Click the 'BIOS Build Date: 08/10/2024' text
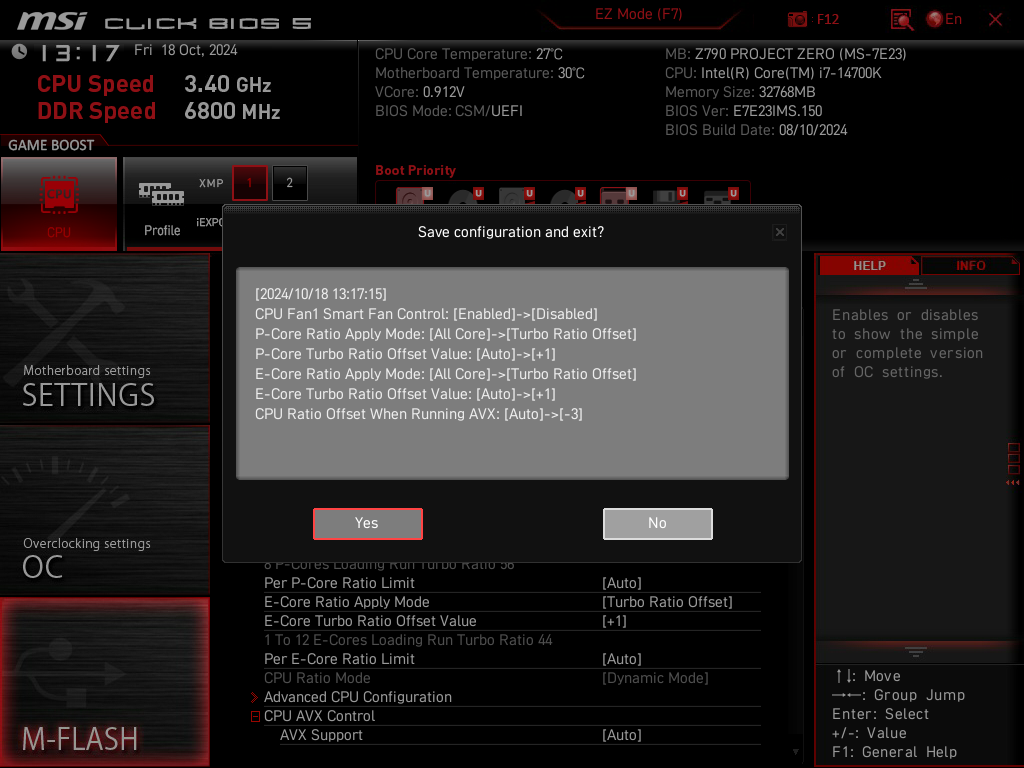 (756, 130)
